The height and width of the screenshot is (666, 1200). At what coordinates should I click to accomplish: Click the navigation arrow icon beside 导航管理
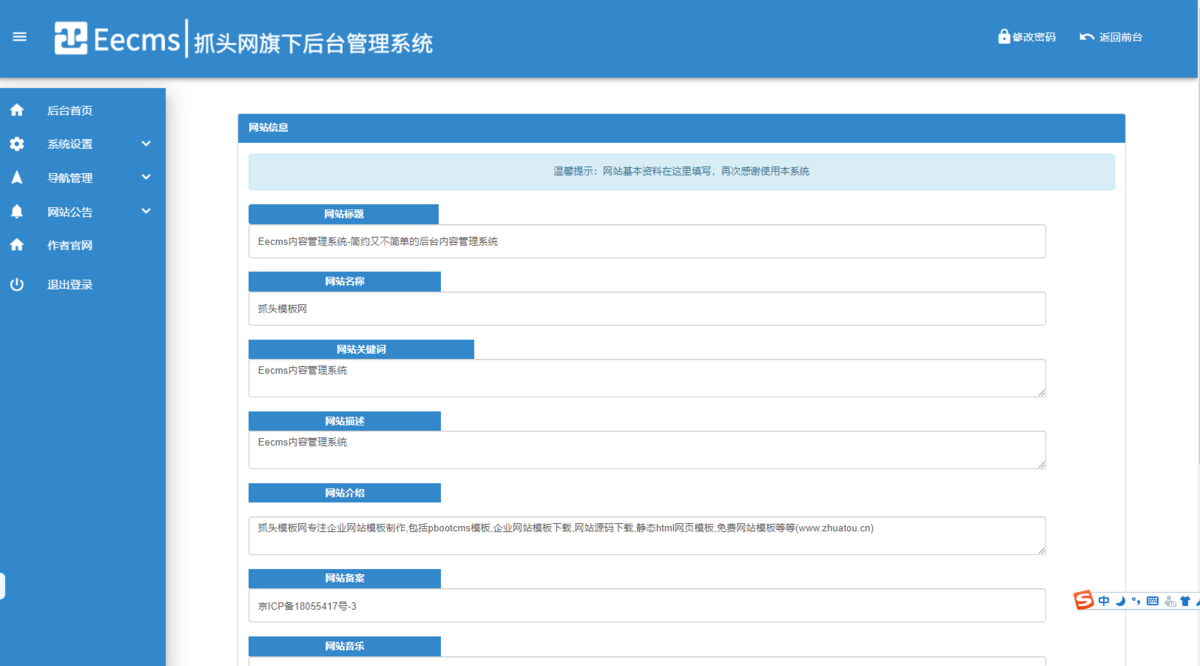point(16,178)
